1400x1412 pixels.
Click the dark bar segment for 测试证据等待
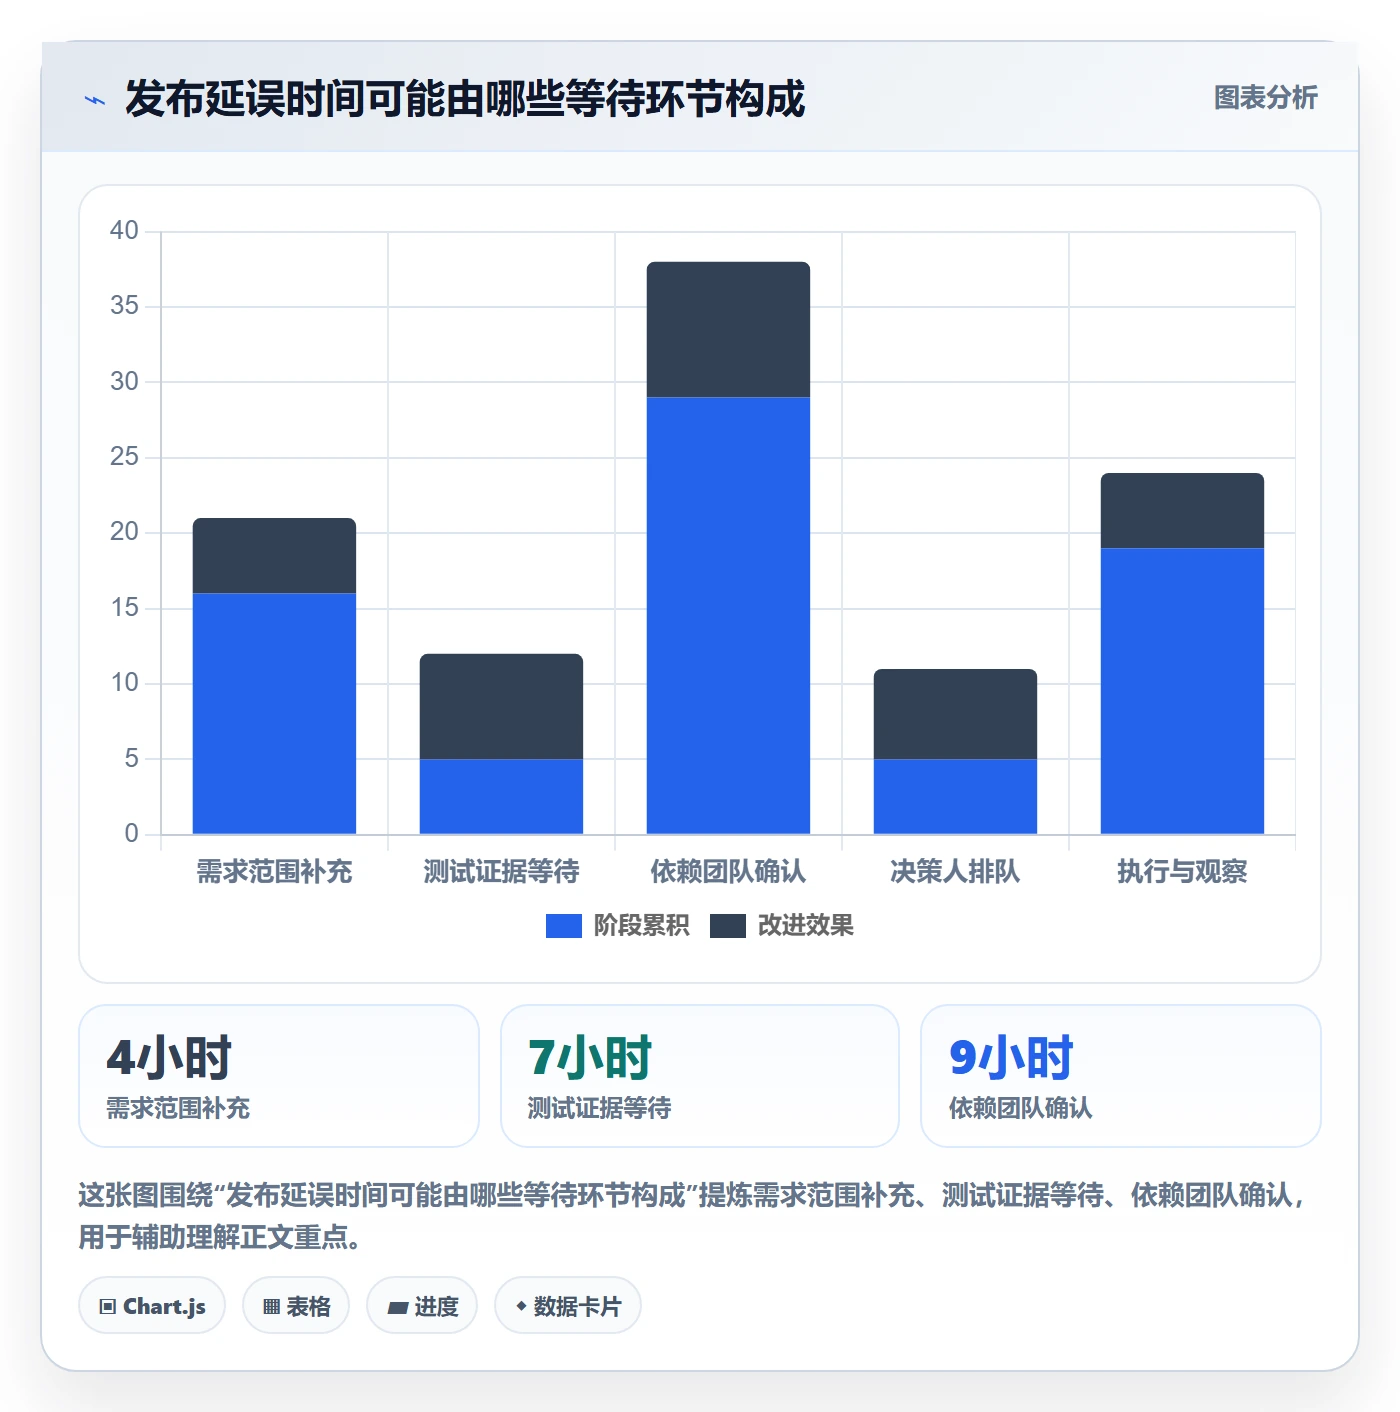point(501,706)
